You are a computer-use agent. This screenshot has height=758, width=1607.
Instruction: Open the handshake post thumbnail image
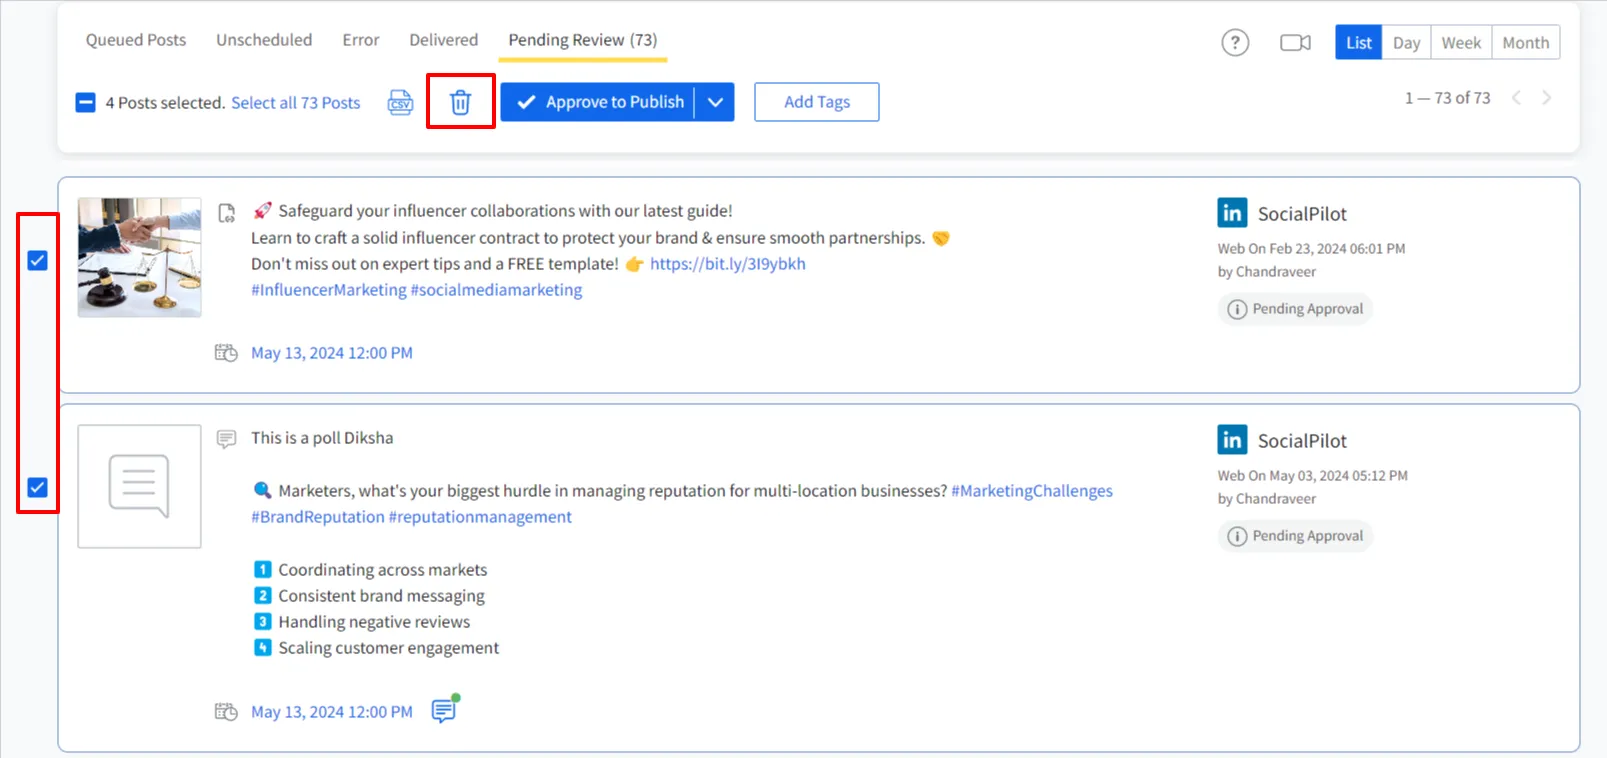(140, 258)
